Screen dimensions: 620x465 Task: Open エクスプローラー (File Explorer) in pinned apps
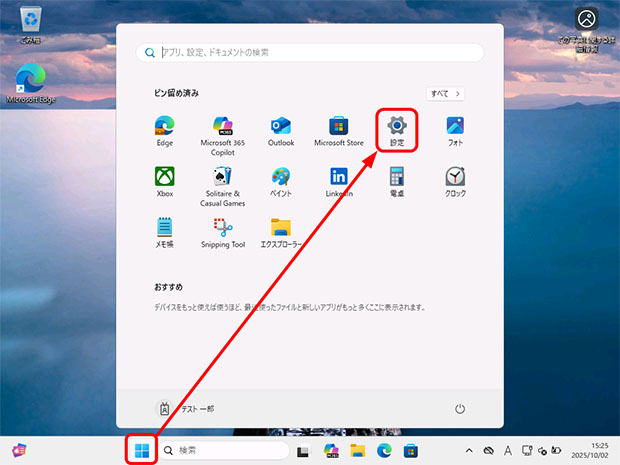coord(281,232)
